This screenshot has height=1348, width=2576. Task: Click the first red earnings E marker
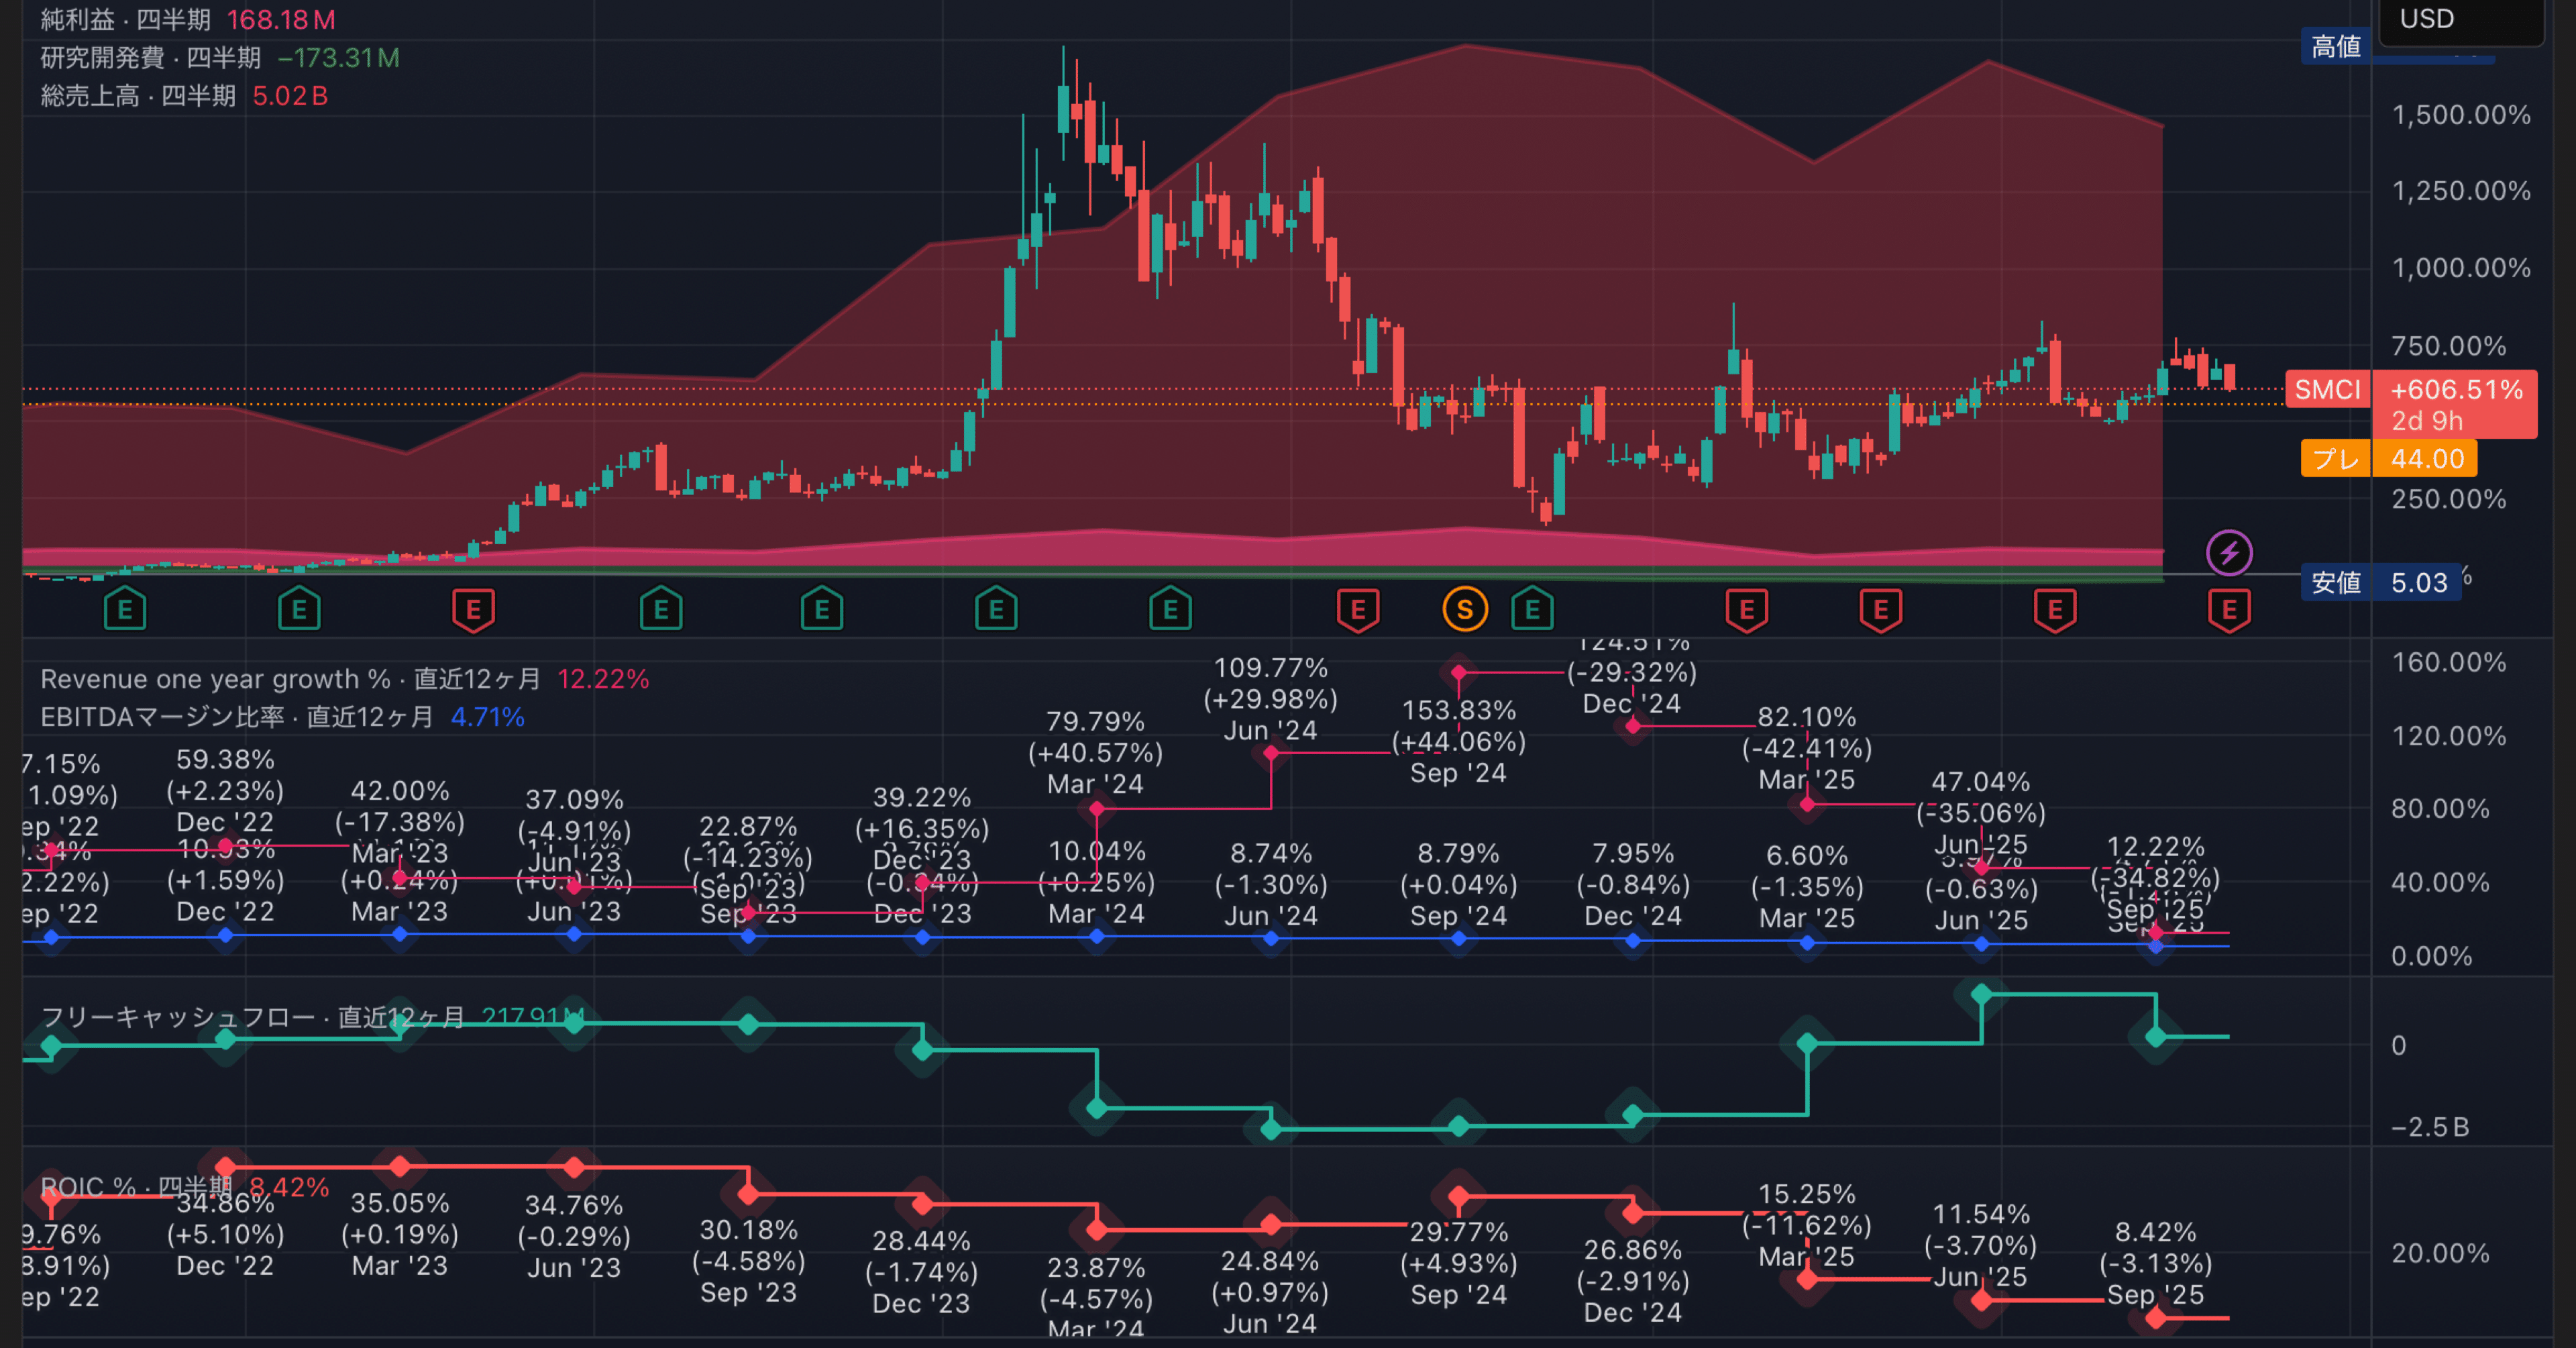(473, 609)
